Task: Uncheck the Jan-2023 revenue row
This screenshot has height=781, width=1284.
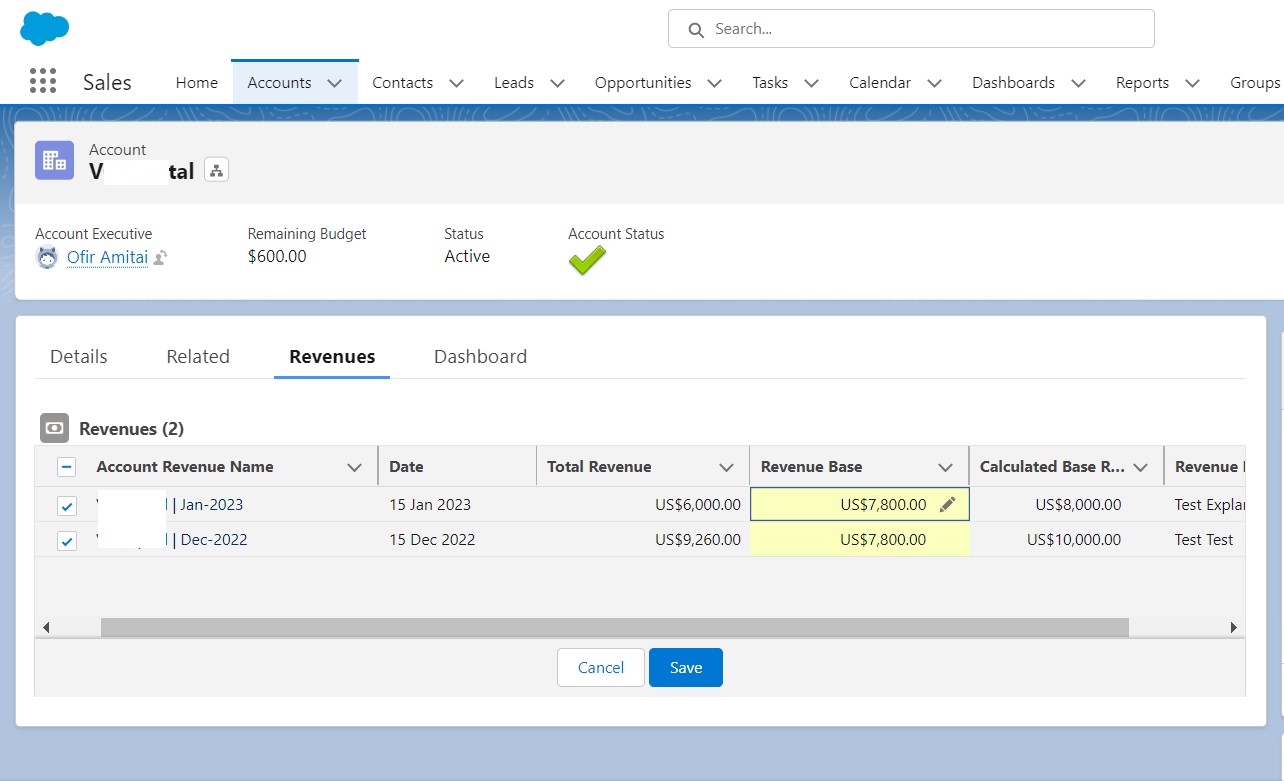Action: pos(66,506)
